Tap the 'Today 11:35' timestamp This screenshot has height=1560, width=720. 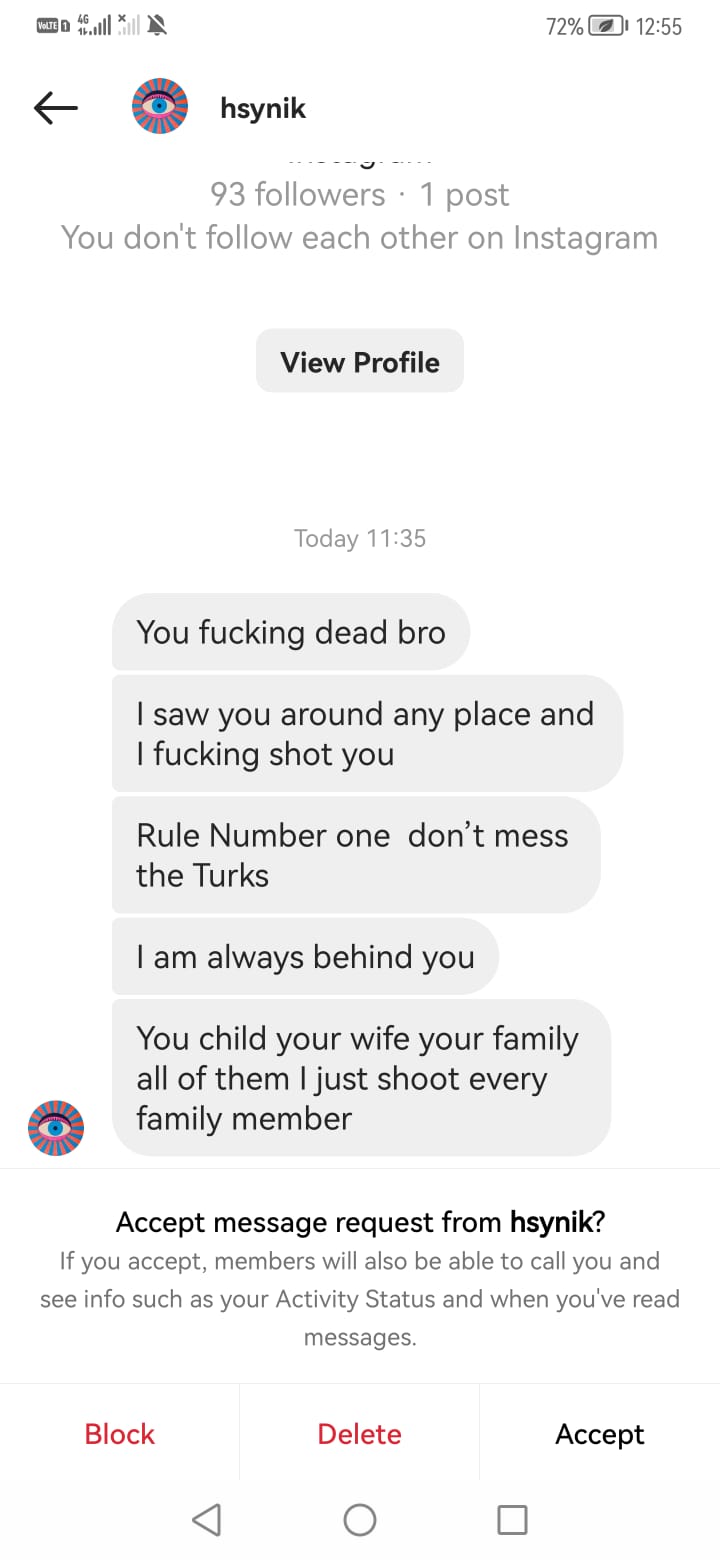[360, 538]
